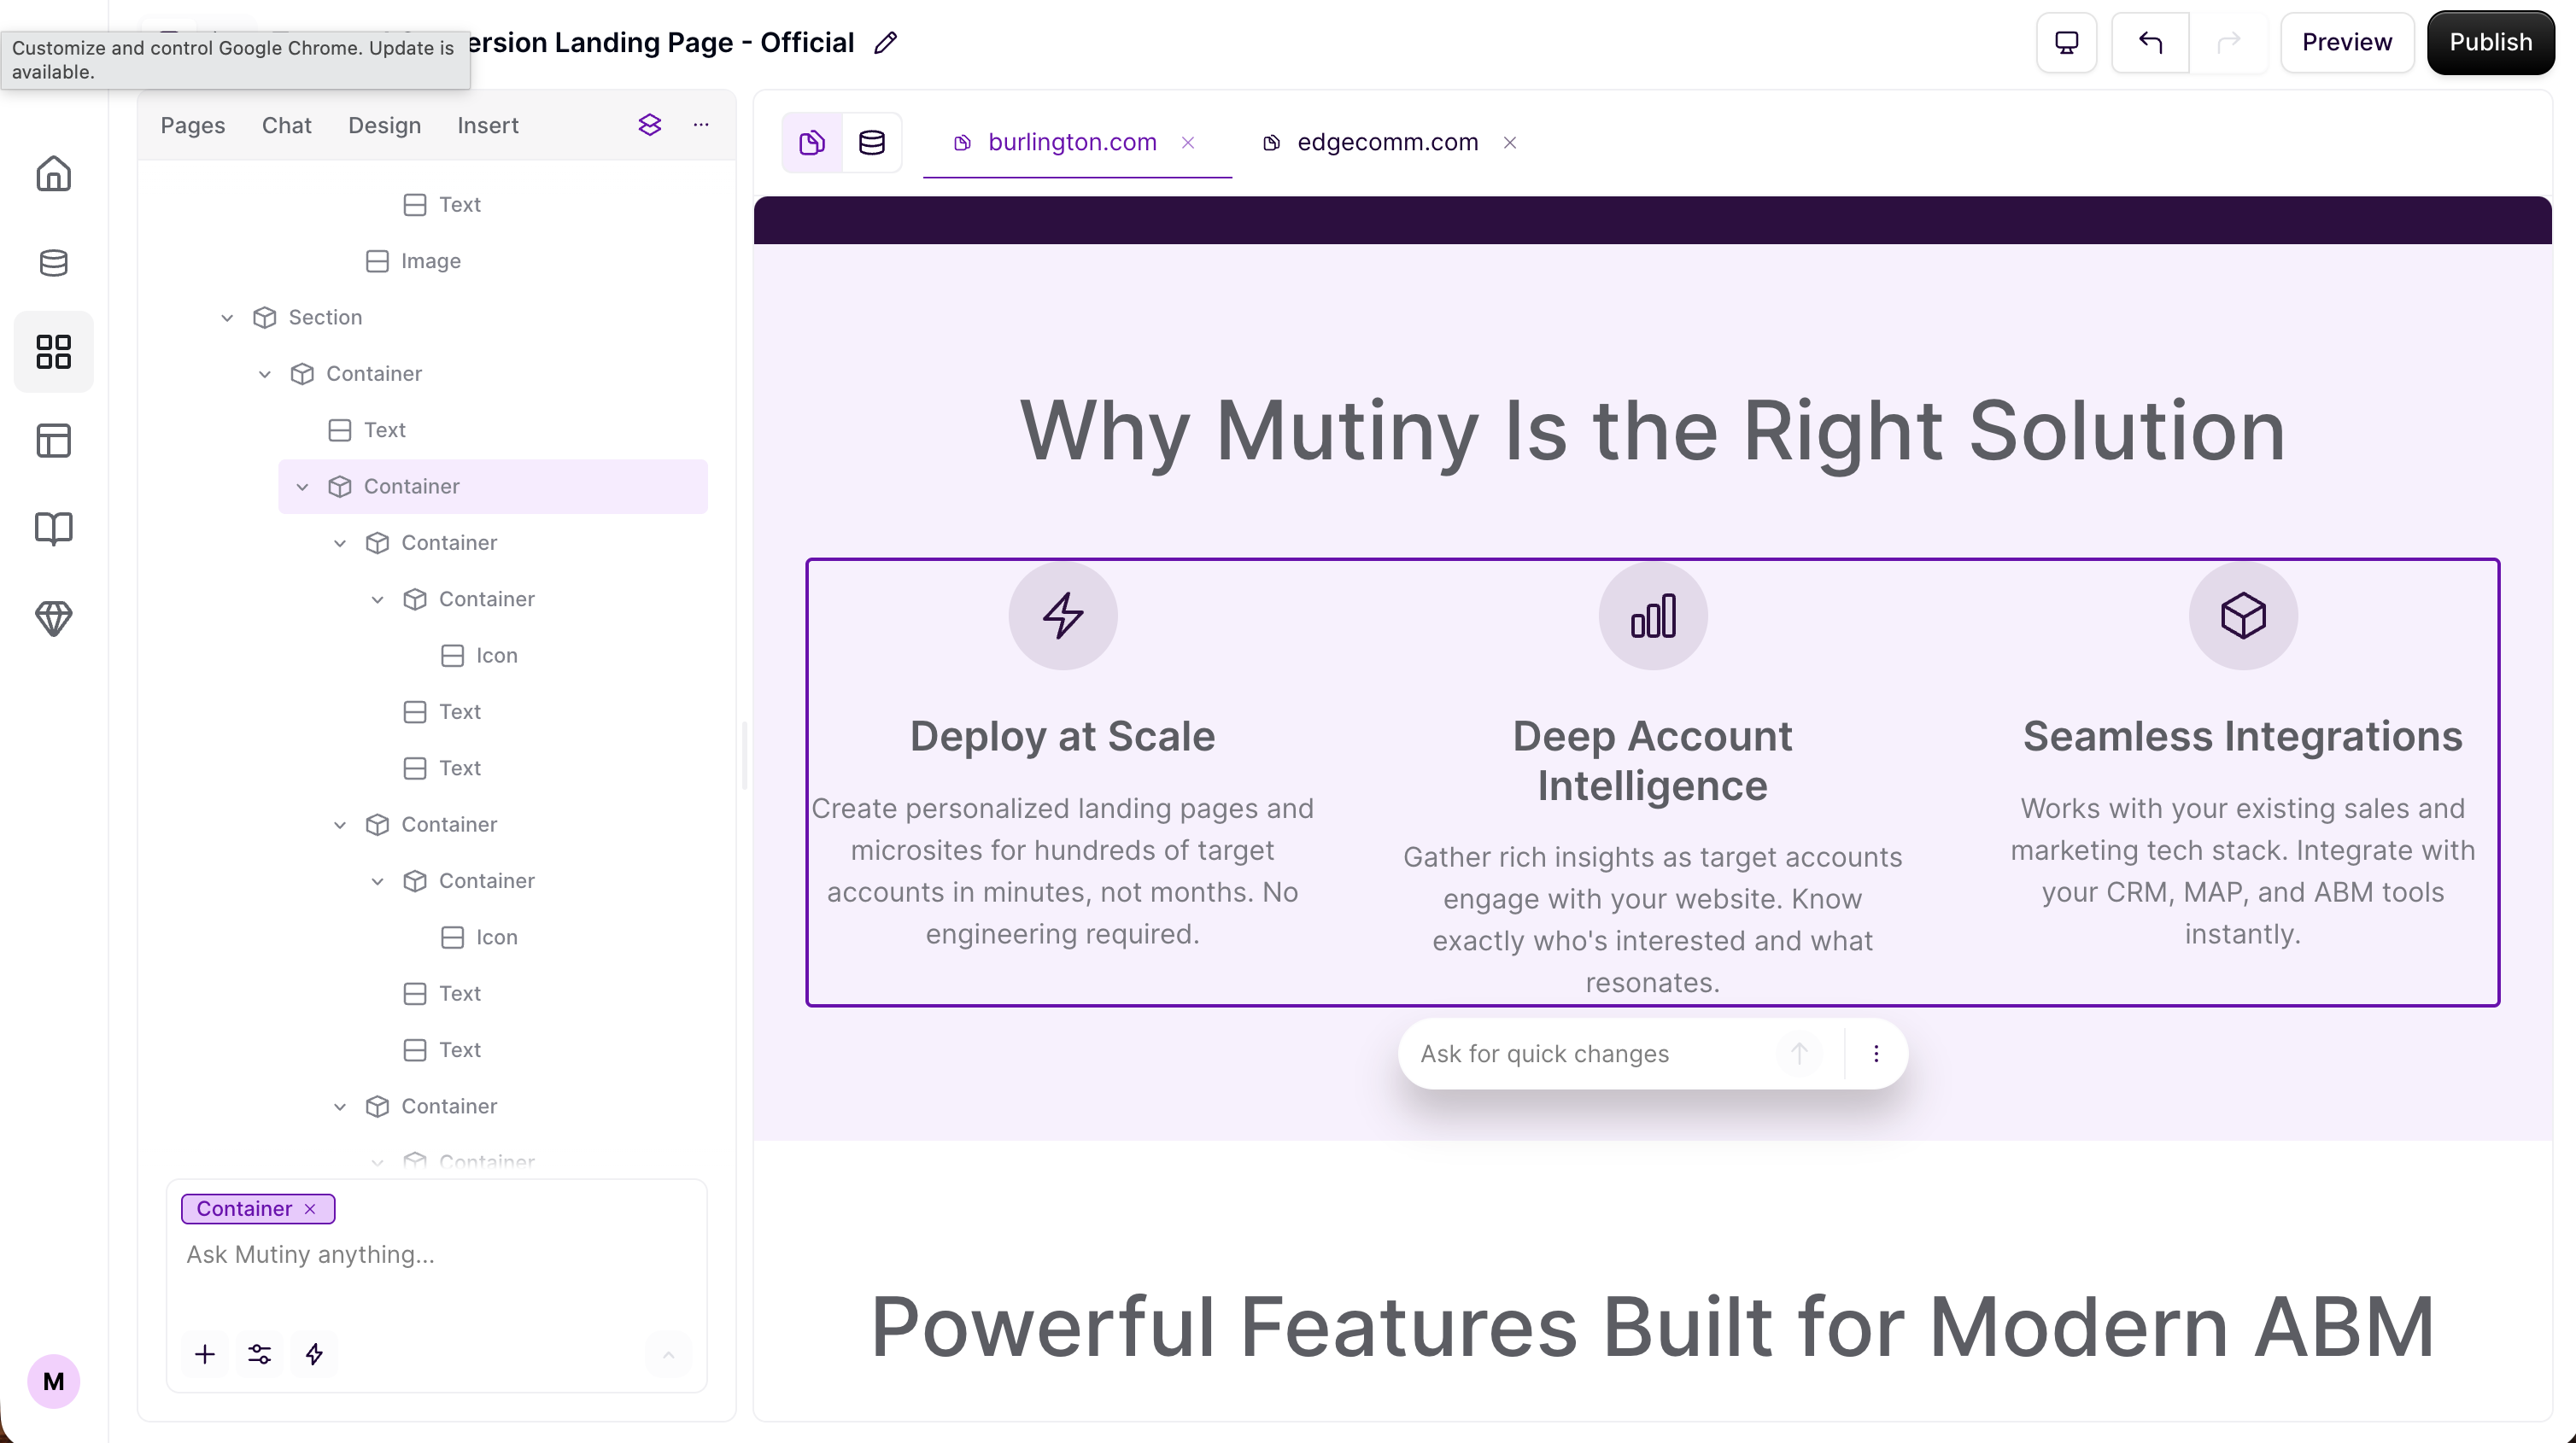Image resolution: width=2576 pixels, height=1443 pixels.
Task: Switch to the edgecomm.com tab
Action: (1386, 143)
